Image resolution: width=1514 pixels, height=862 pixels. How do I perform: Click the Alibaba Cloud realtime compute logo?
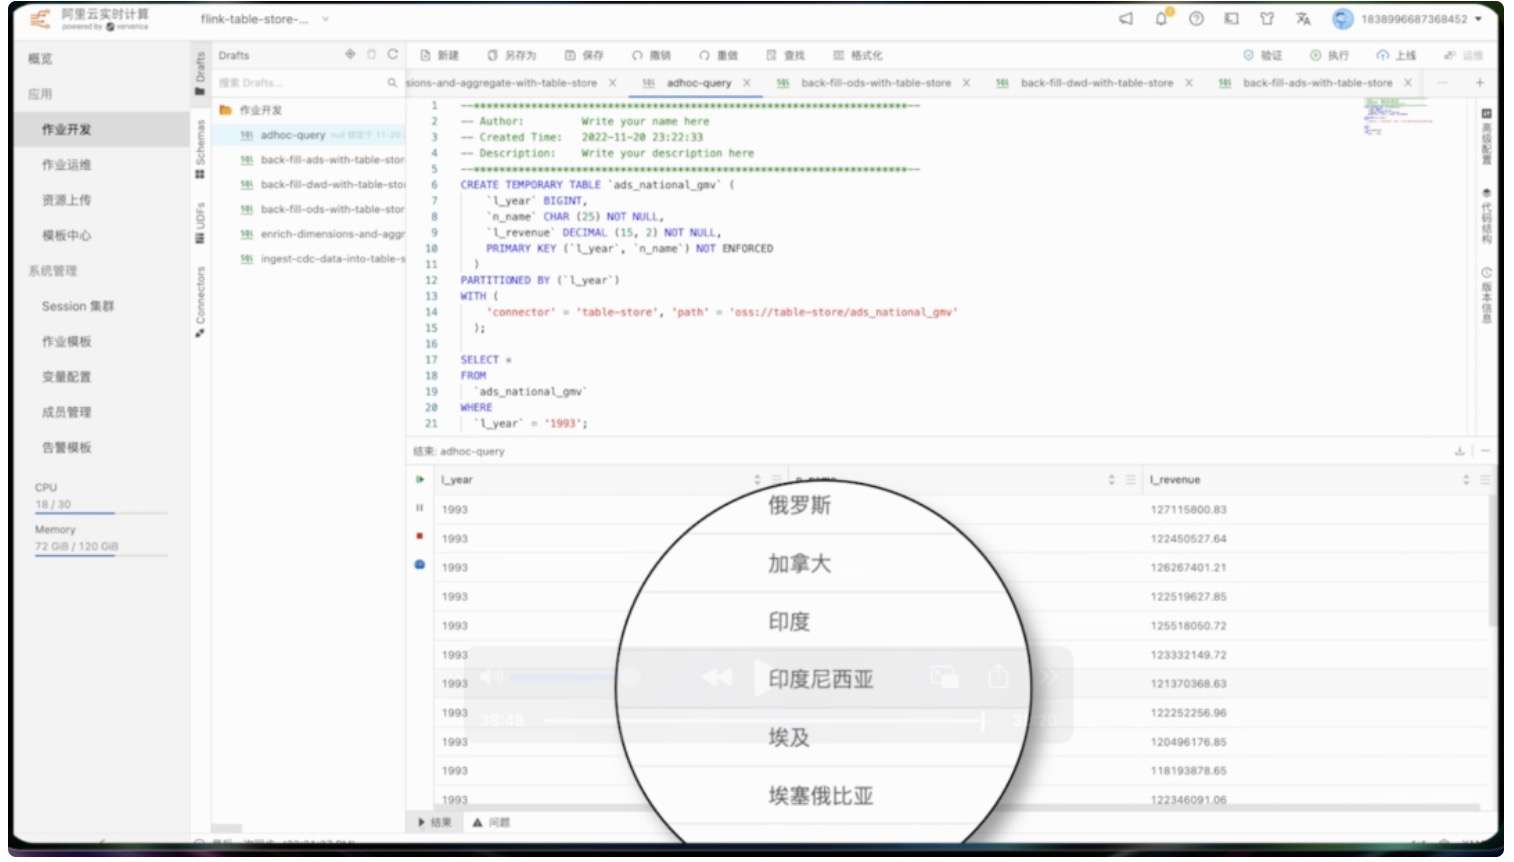[x=89, y=19]
